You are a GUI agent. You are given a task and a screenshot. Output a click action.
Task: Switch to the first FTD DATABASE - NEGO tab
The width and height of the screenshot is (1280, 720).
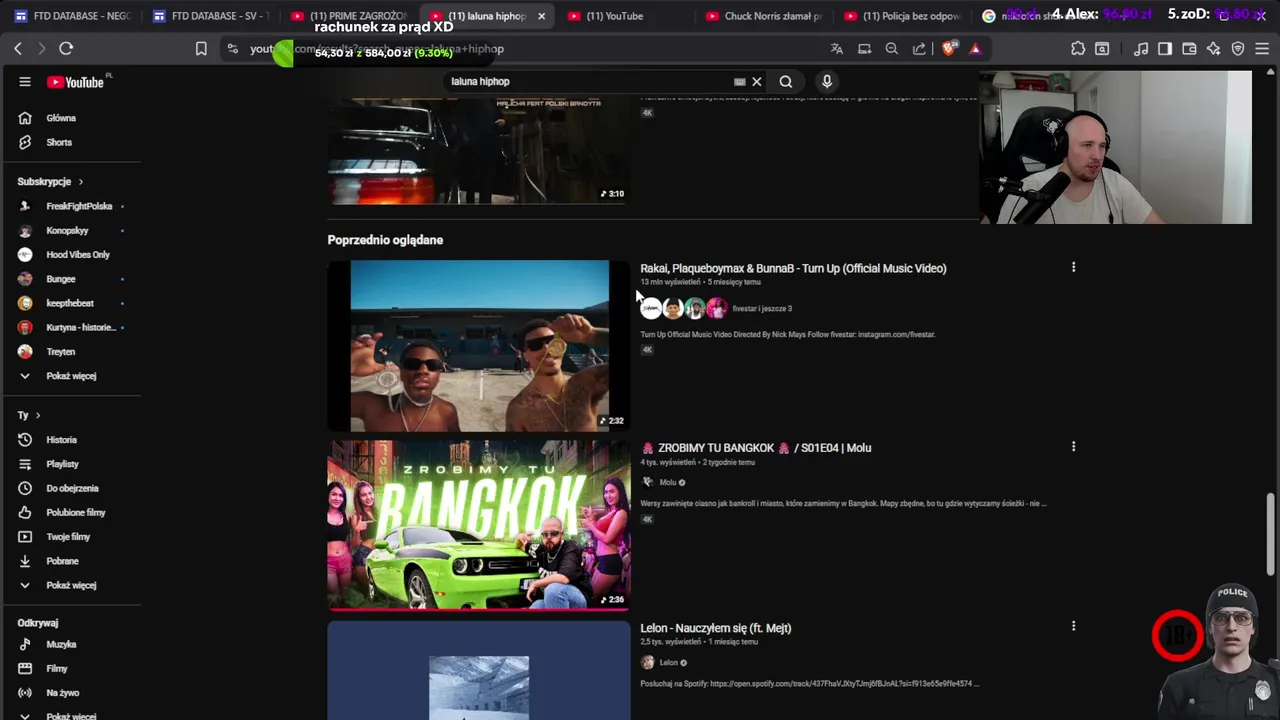click(x=72, y=16)
